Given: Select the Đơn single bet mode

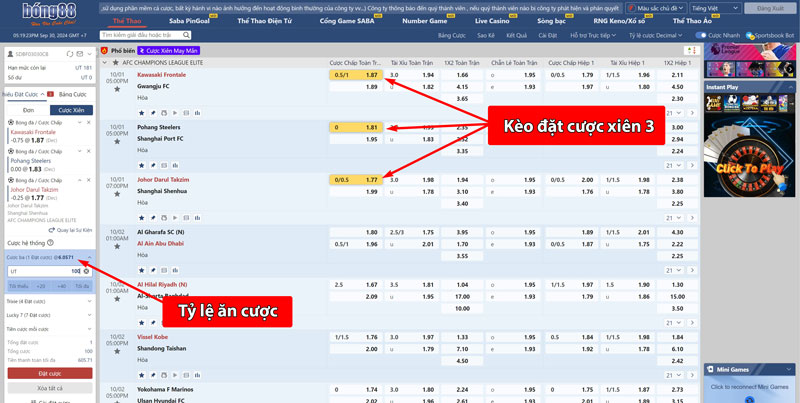Looking at the screenshot, I should coord(28,110).
